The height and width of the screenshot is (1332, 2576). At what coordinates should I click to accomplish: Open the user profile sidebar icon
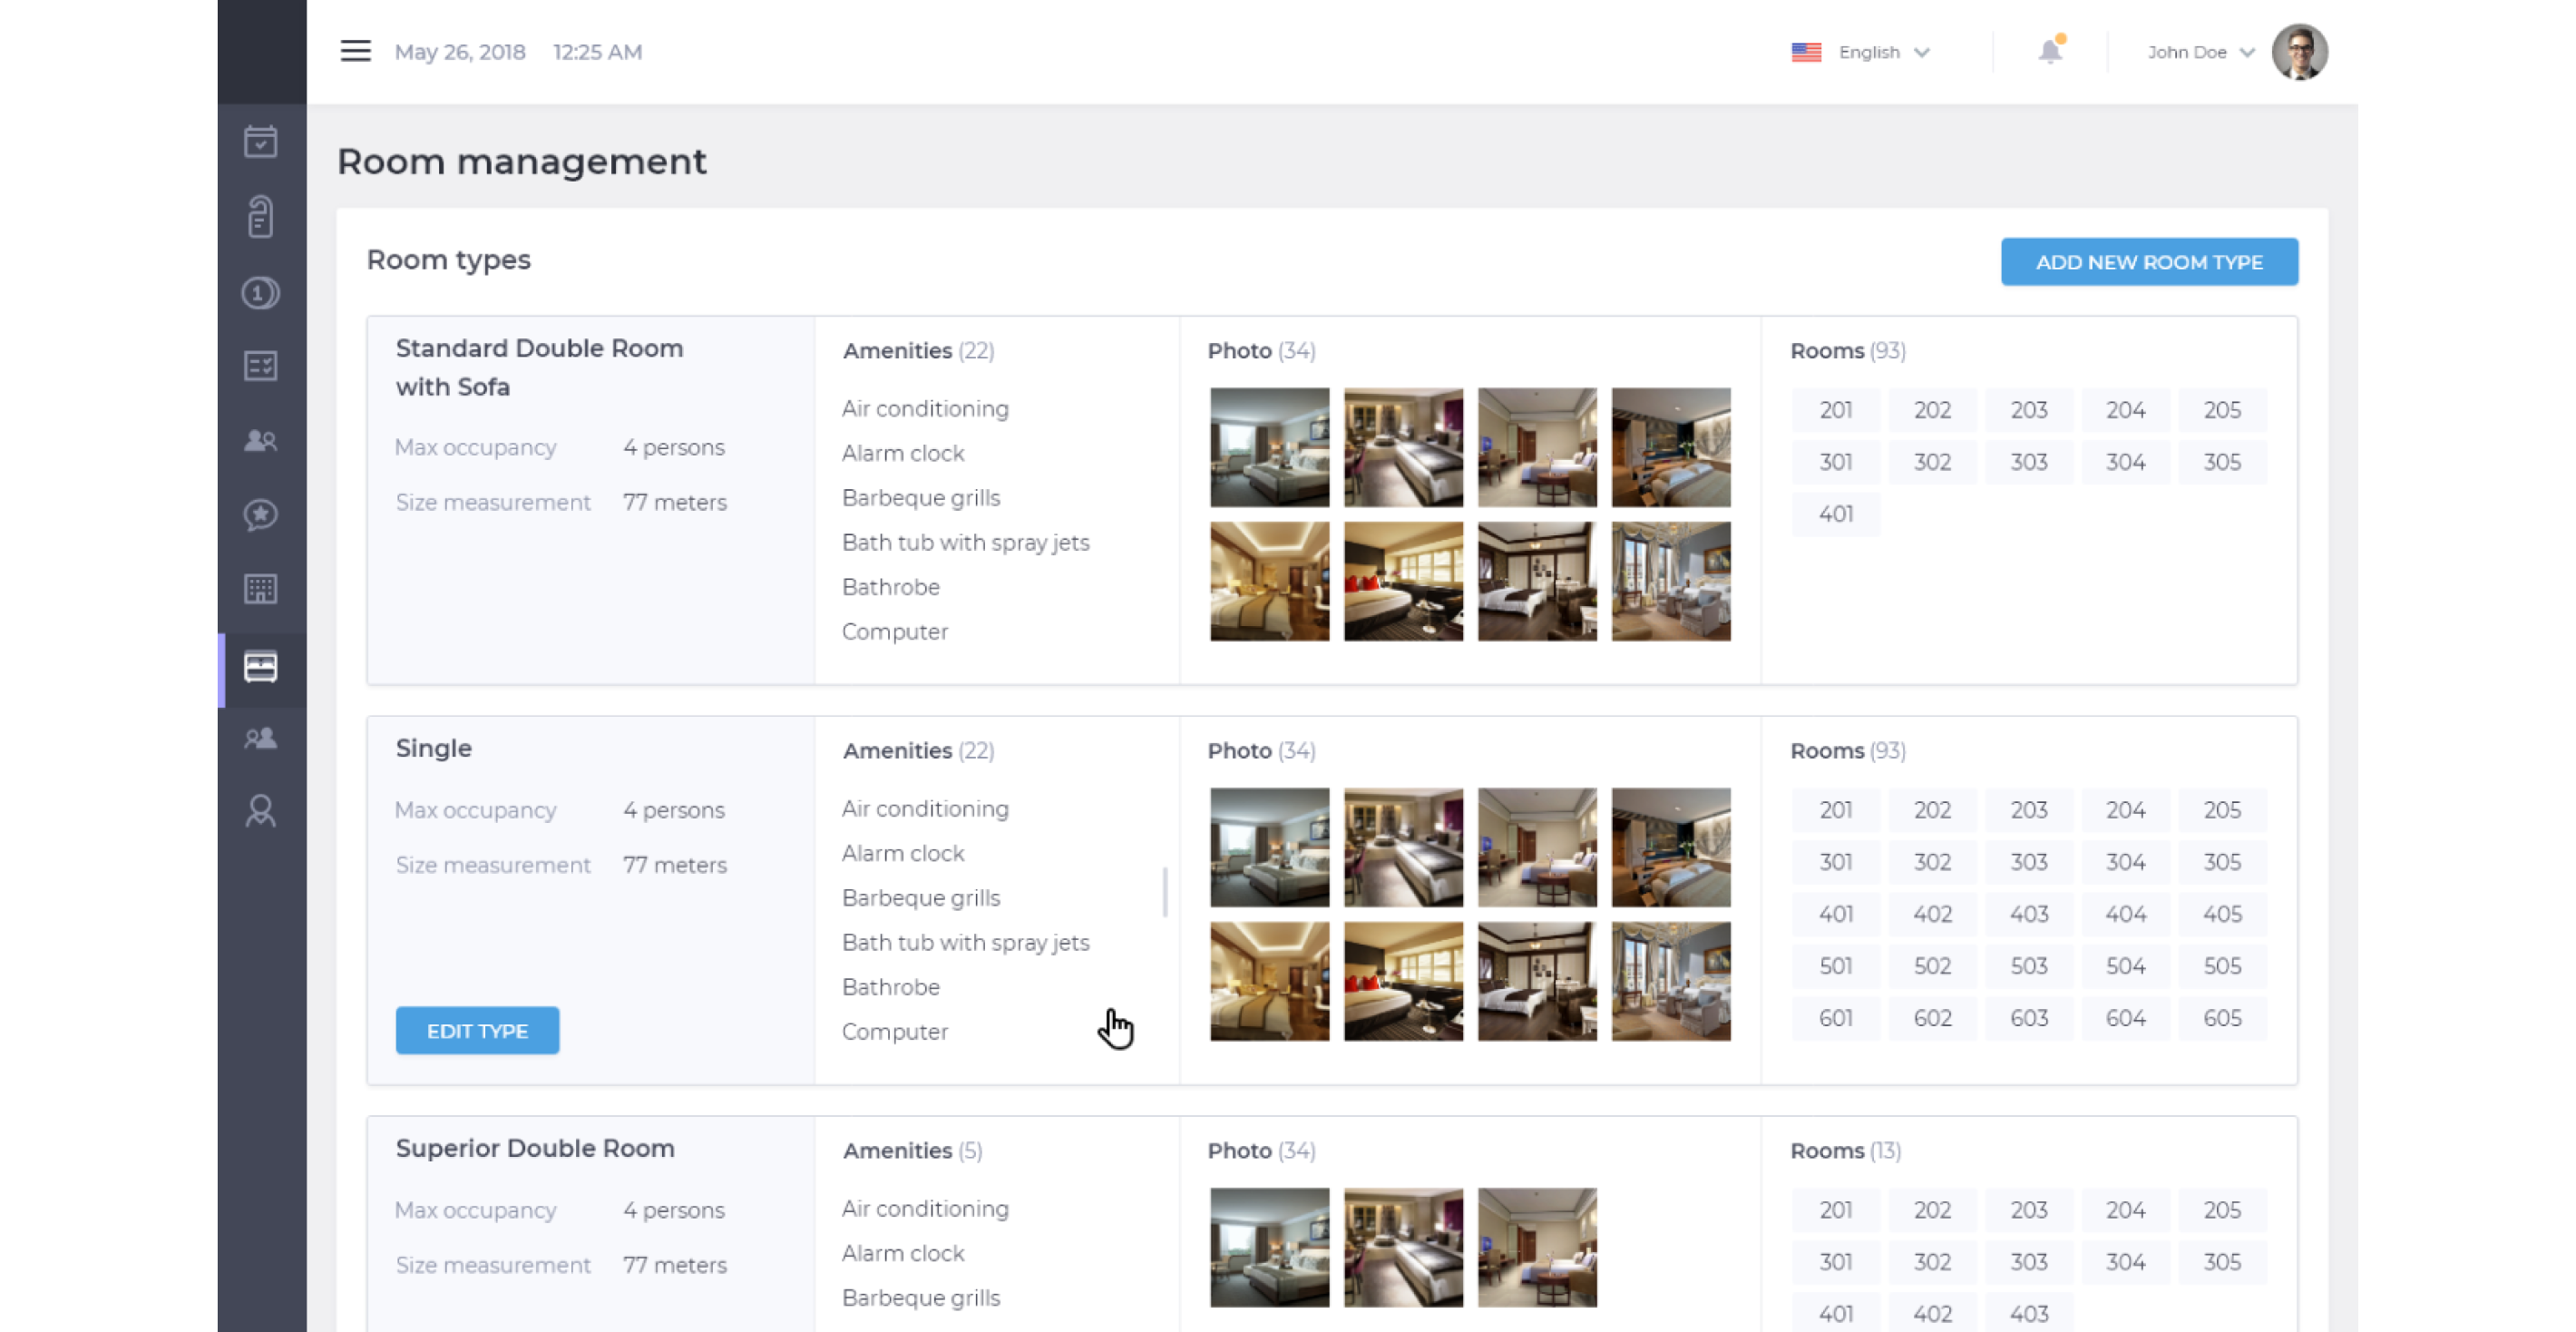260,811
